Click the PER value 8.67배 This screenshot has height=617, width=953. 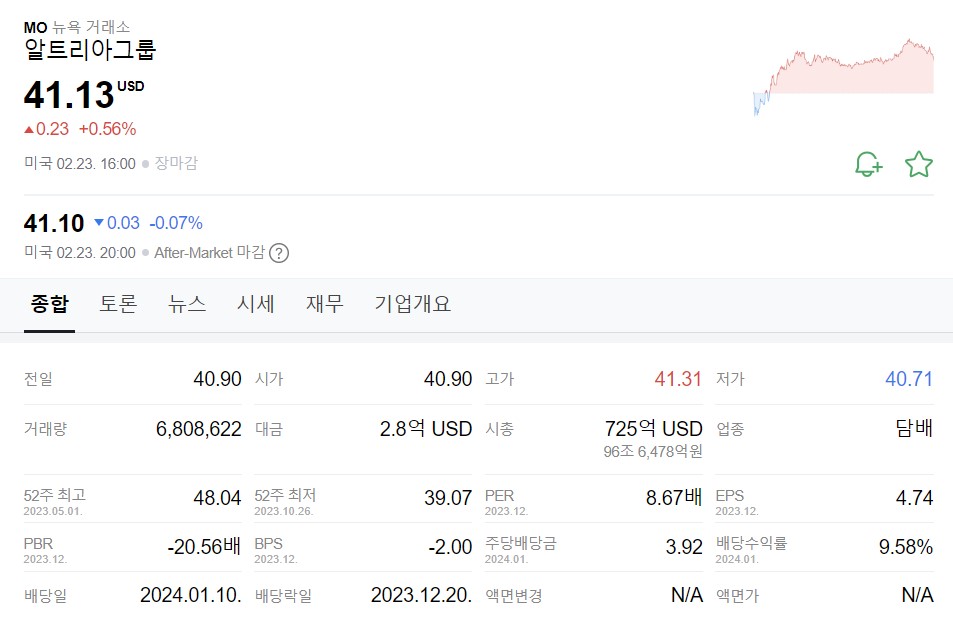point(674,498)
